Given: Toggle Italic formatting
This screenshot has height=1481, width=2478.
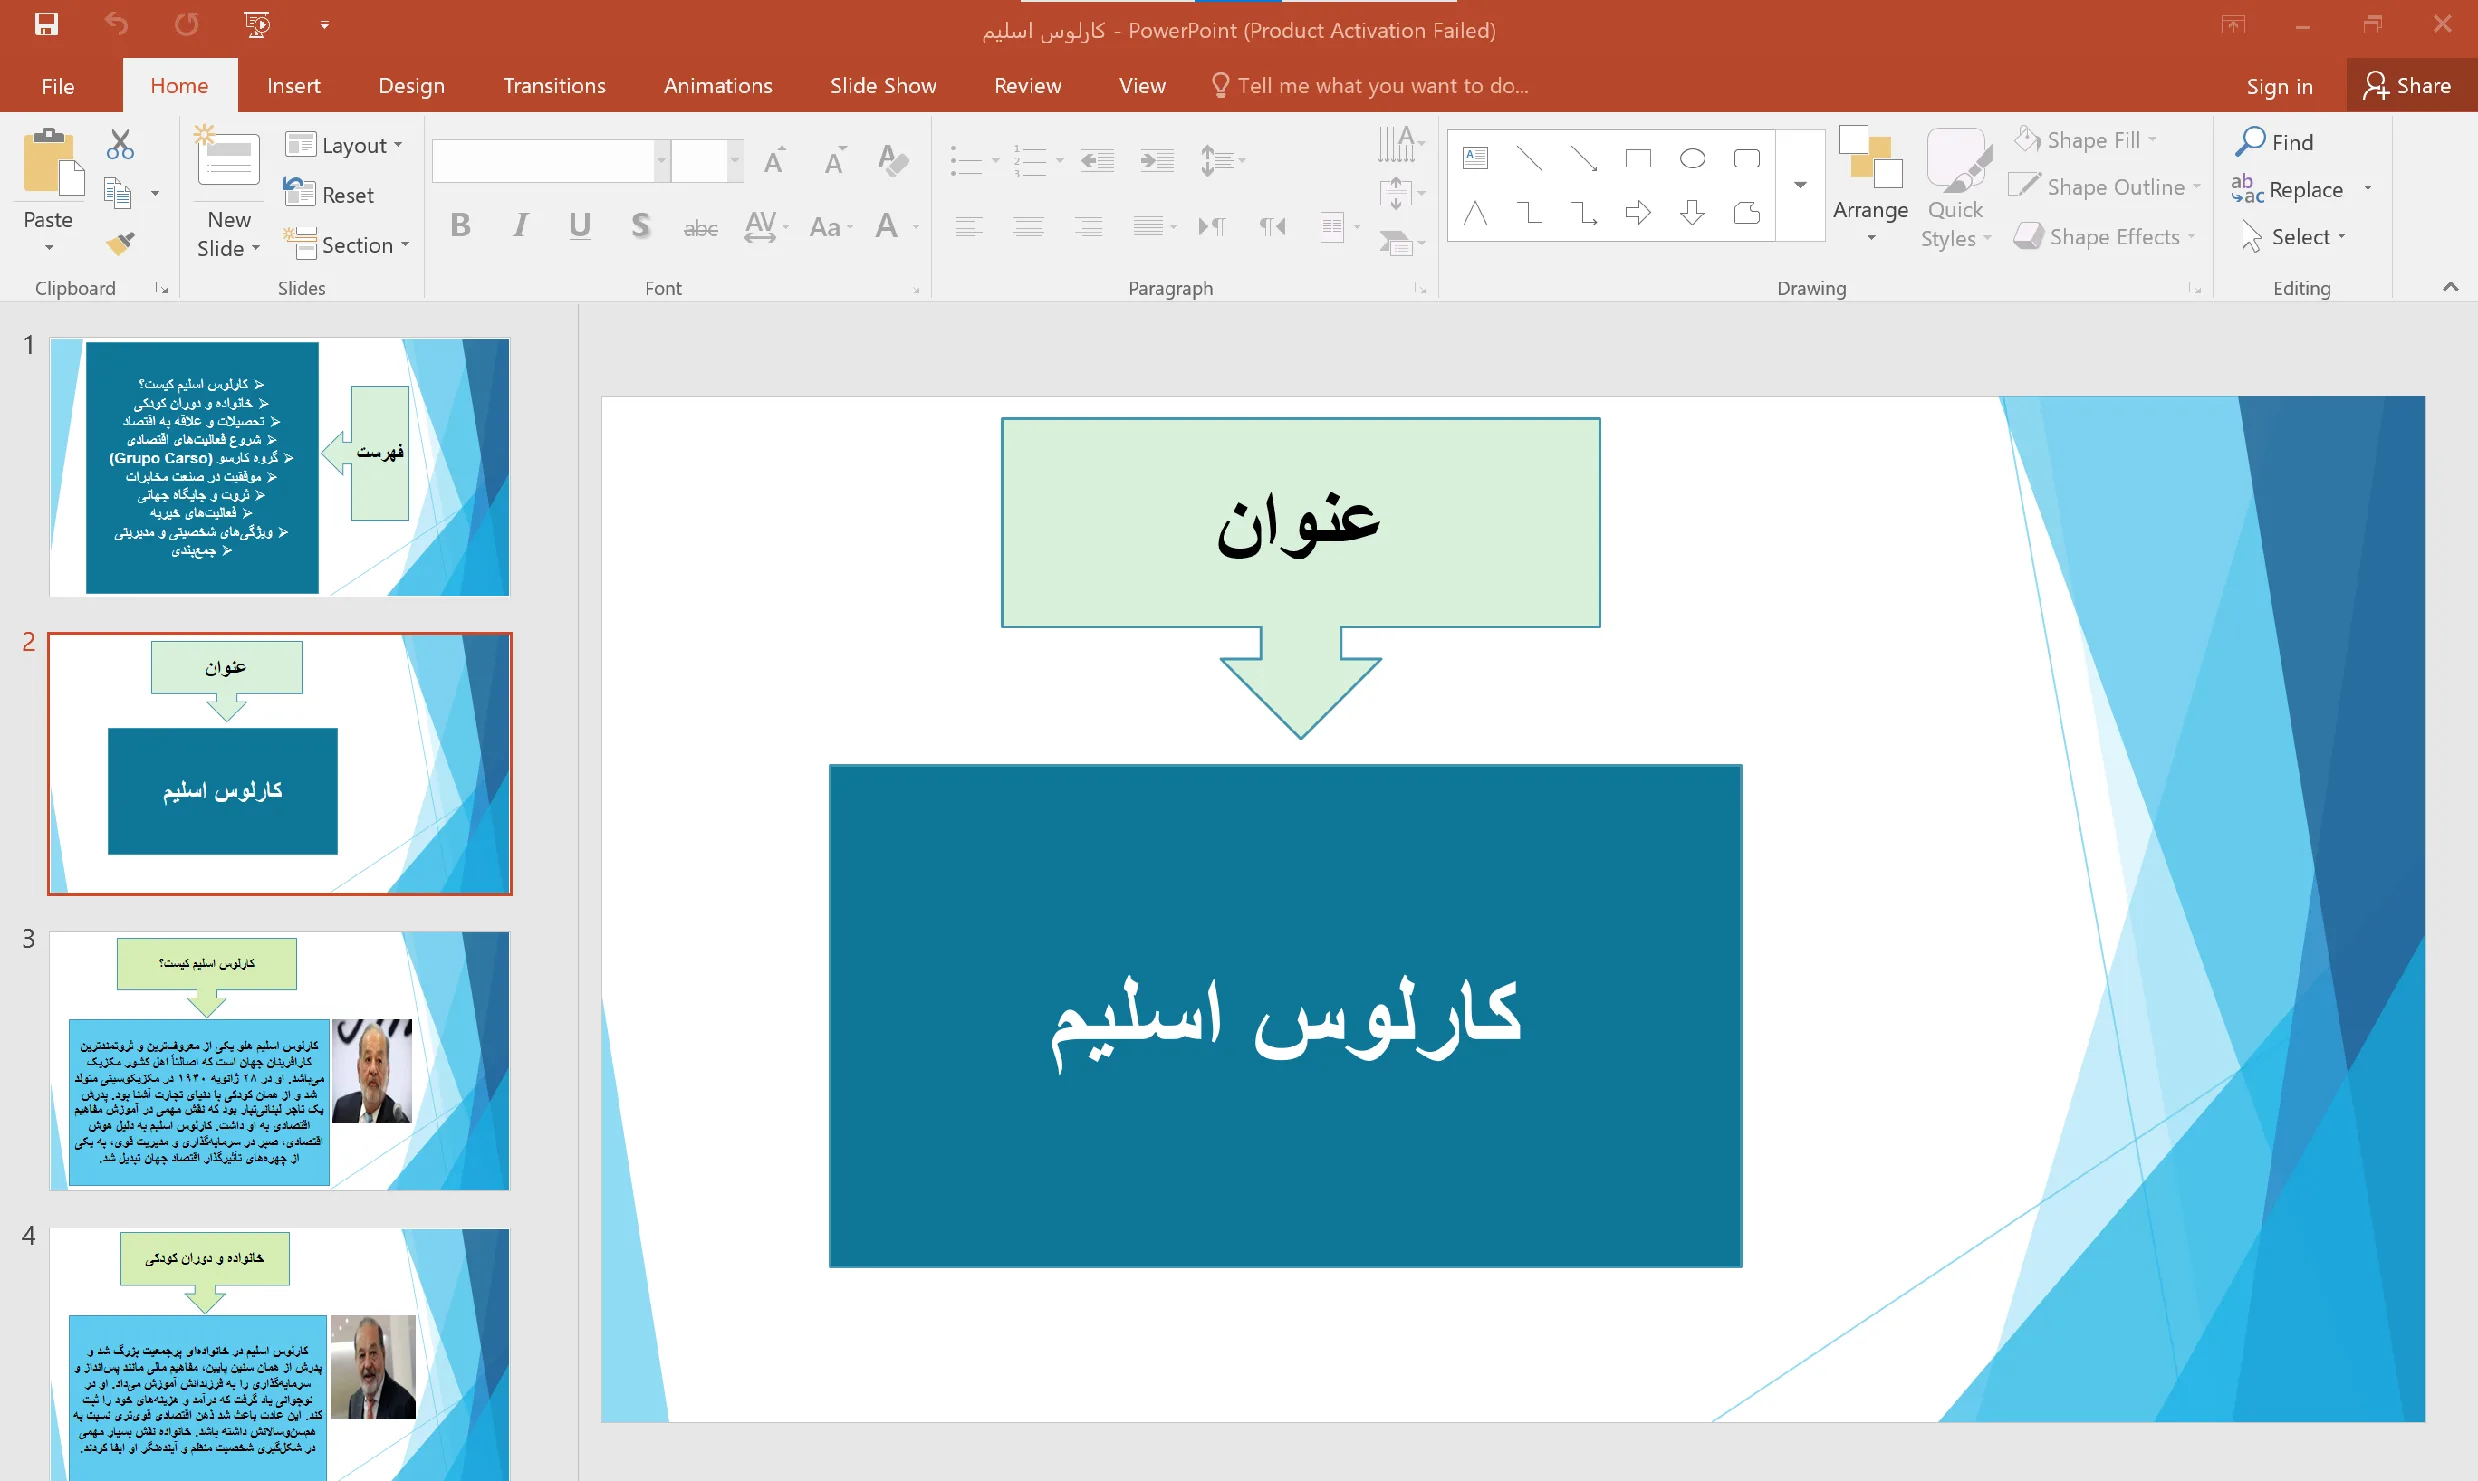Looking at the screenshot, I should [520, 226].
